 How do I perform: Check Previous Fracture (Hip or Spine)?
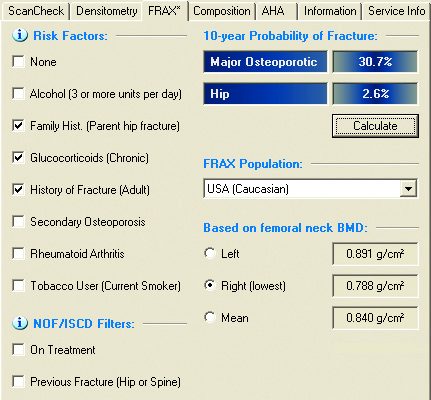pos(18,382)
